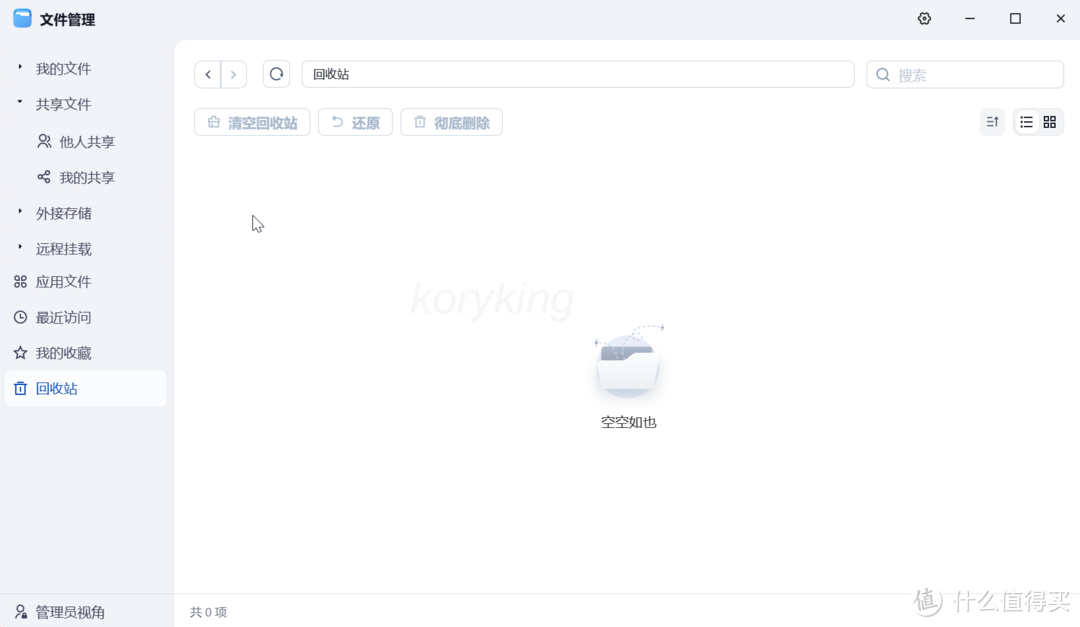Image resolution: width=1080 pixels, height=627 pixels.
Task: Open 最近访问 in the sidebar
Action: (63, 317)
